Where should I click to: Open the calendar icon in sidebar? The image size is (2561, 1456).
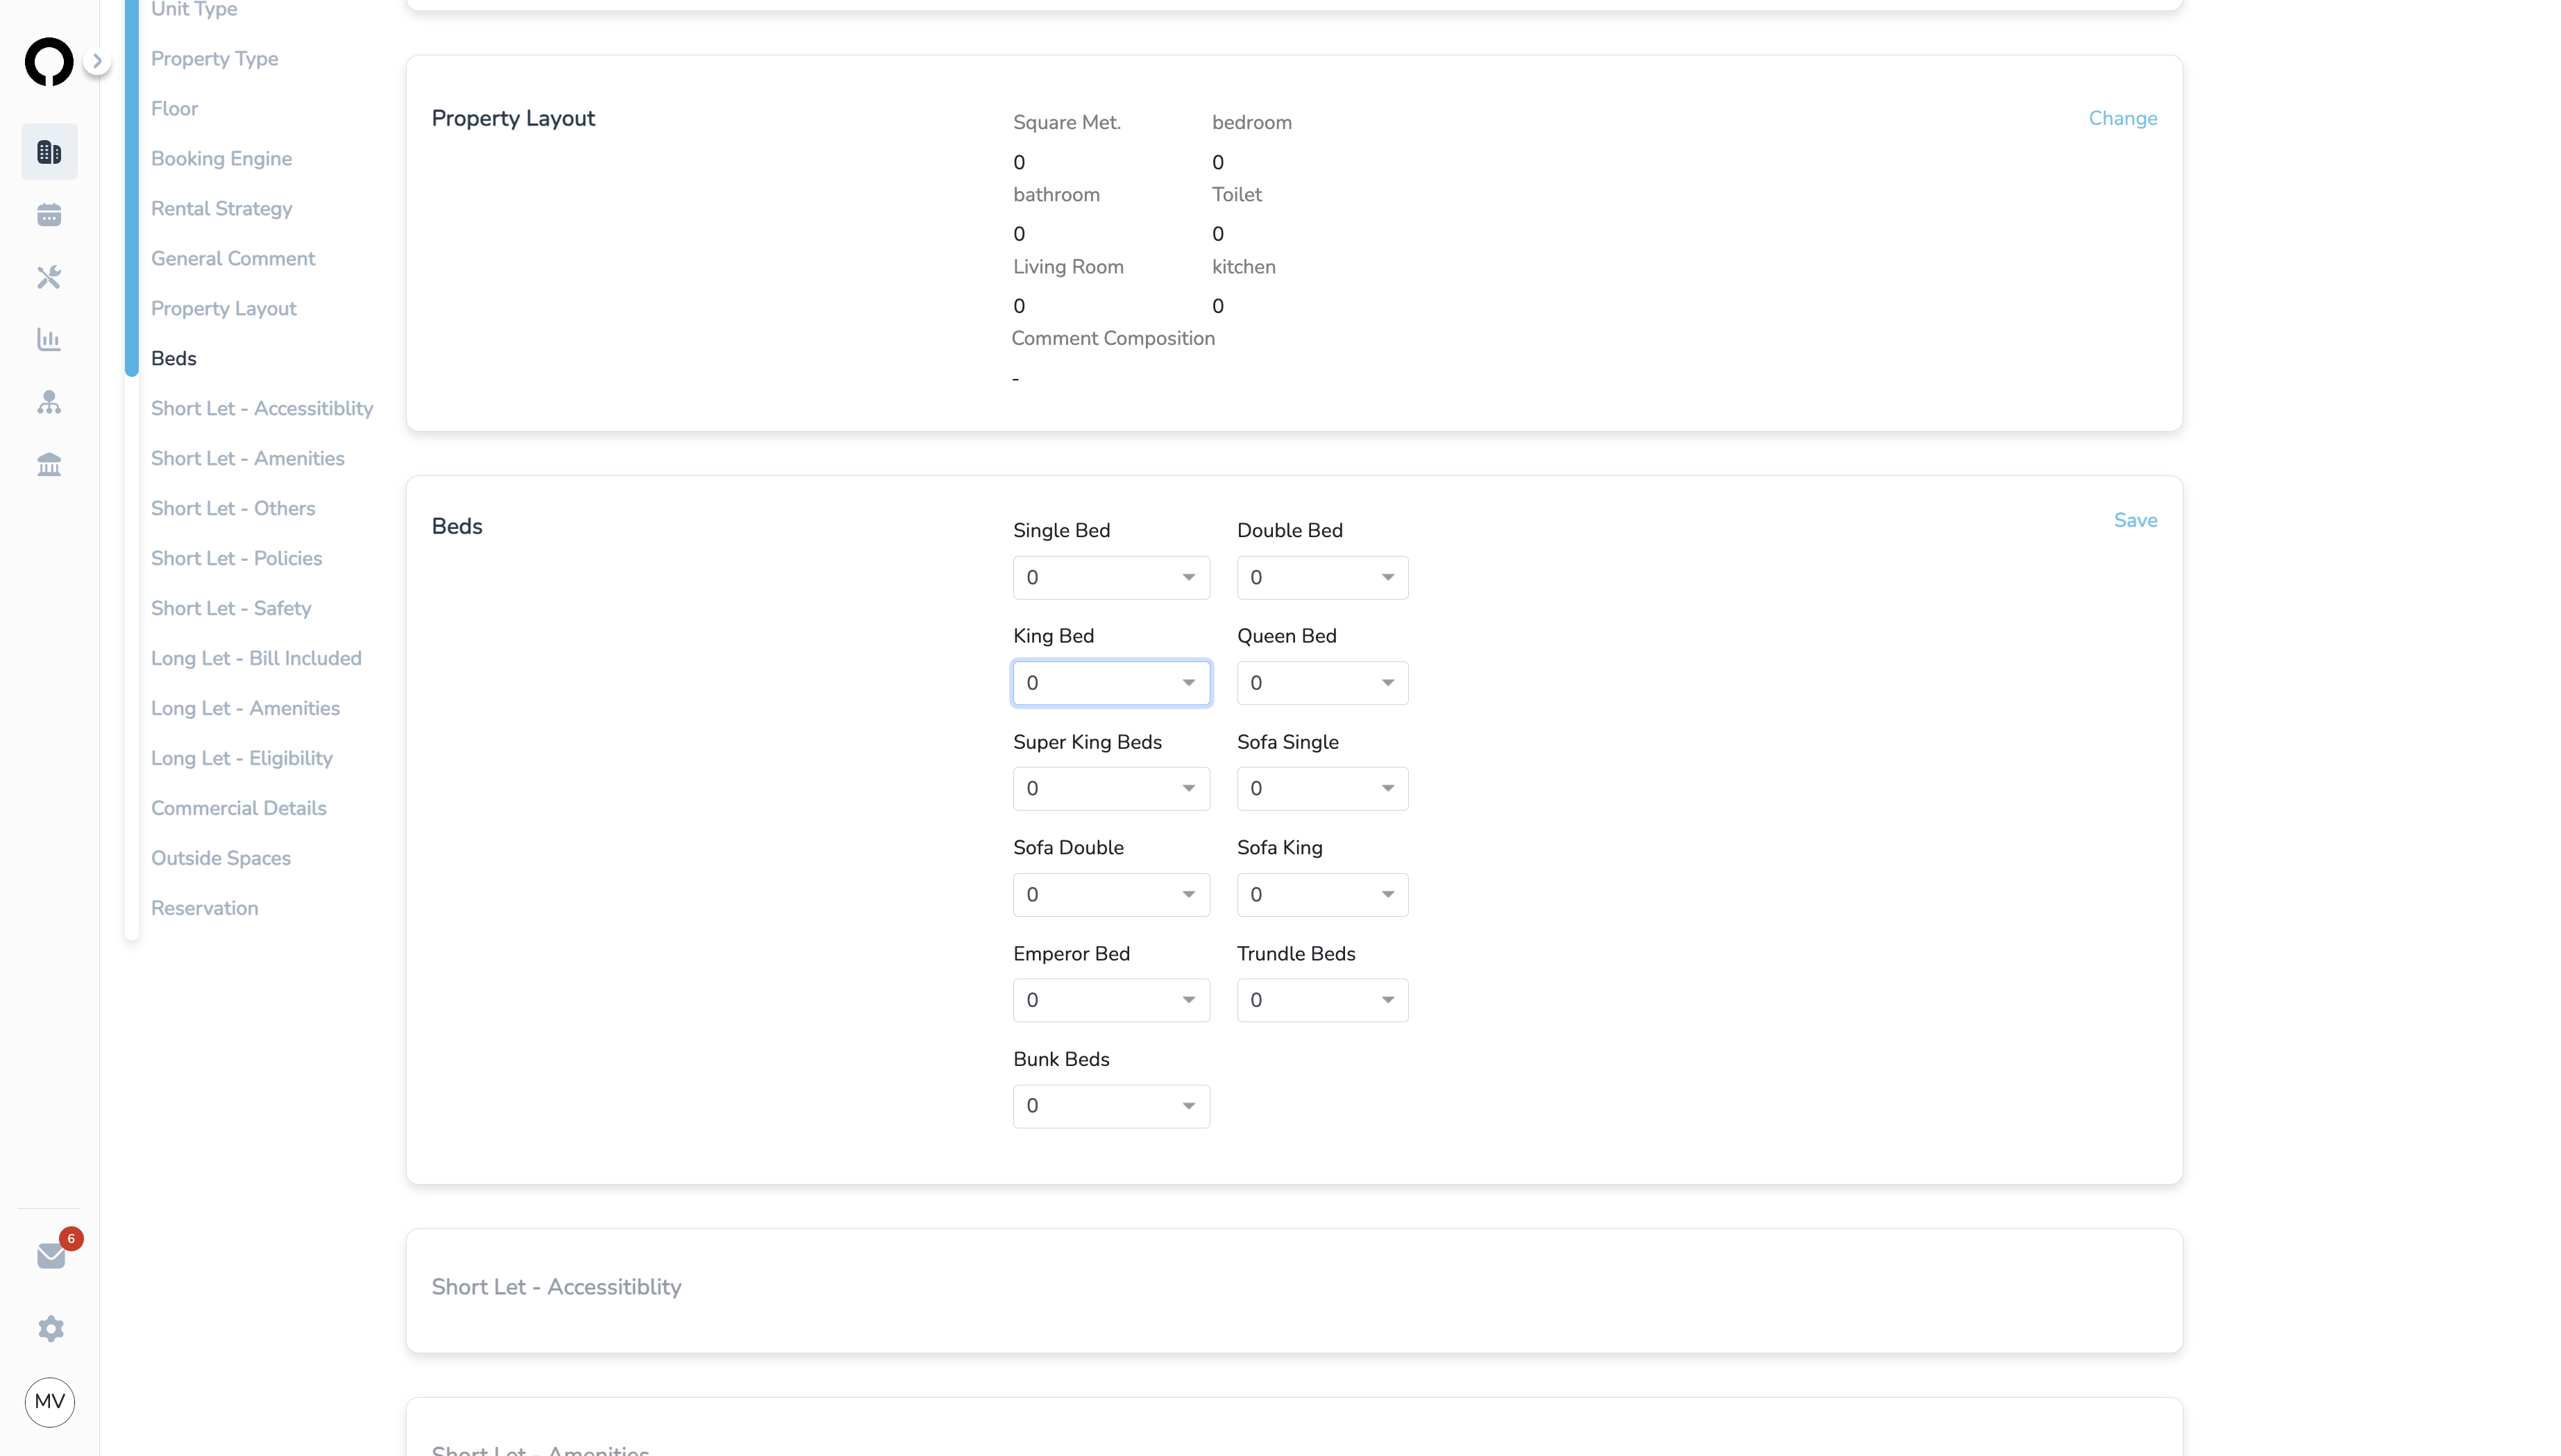[x=49, y=215]
